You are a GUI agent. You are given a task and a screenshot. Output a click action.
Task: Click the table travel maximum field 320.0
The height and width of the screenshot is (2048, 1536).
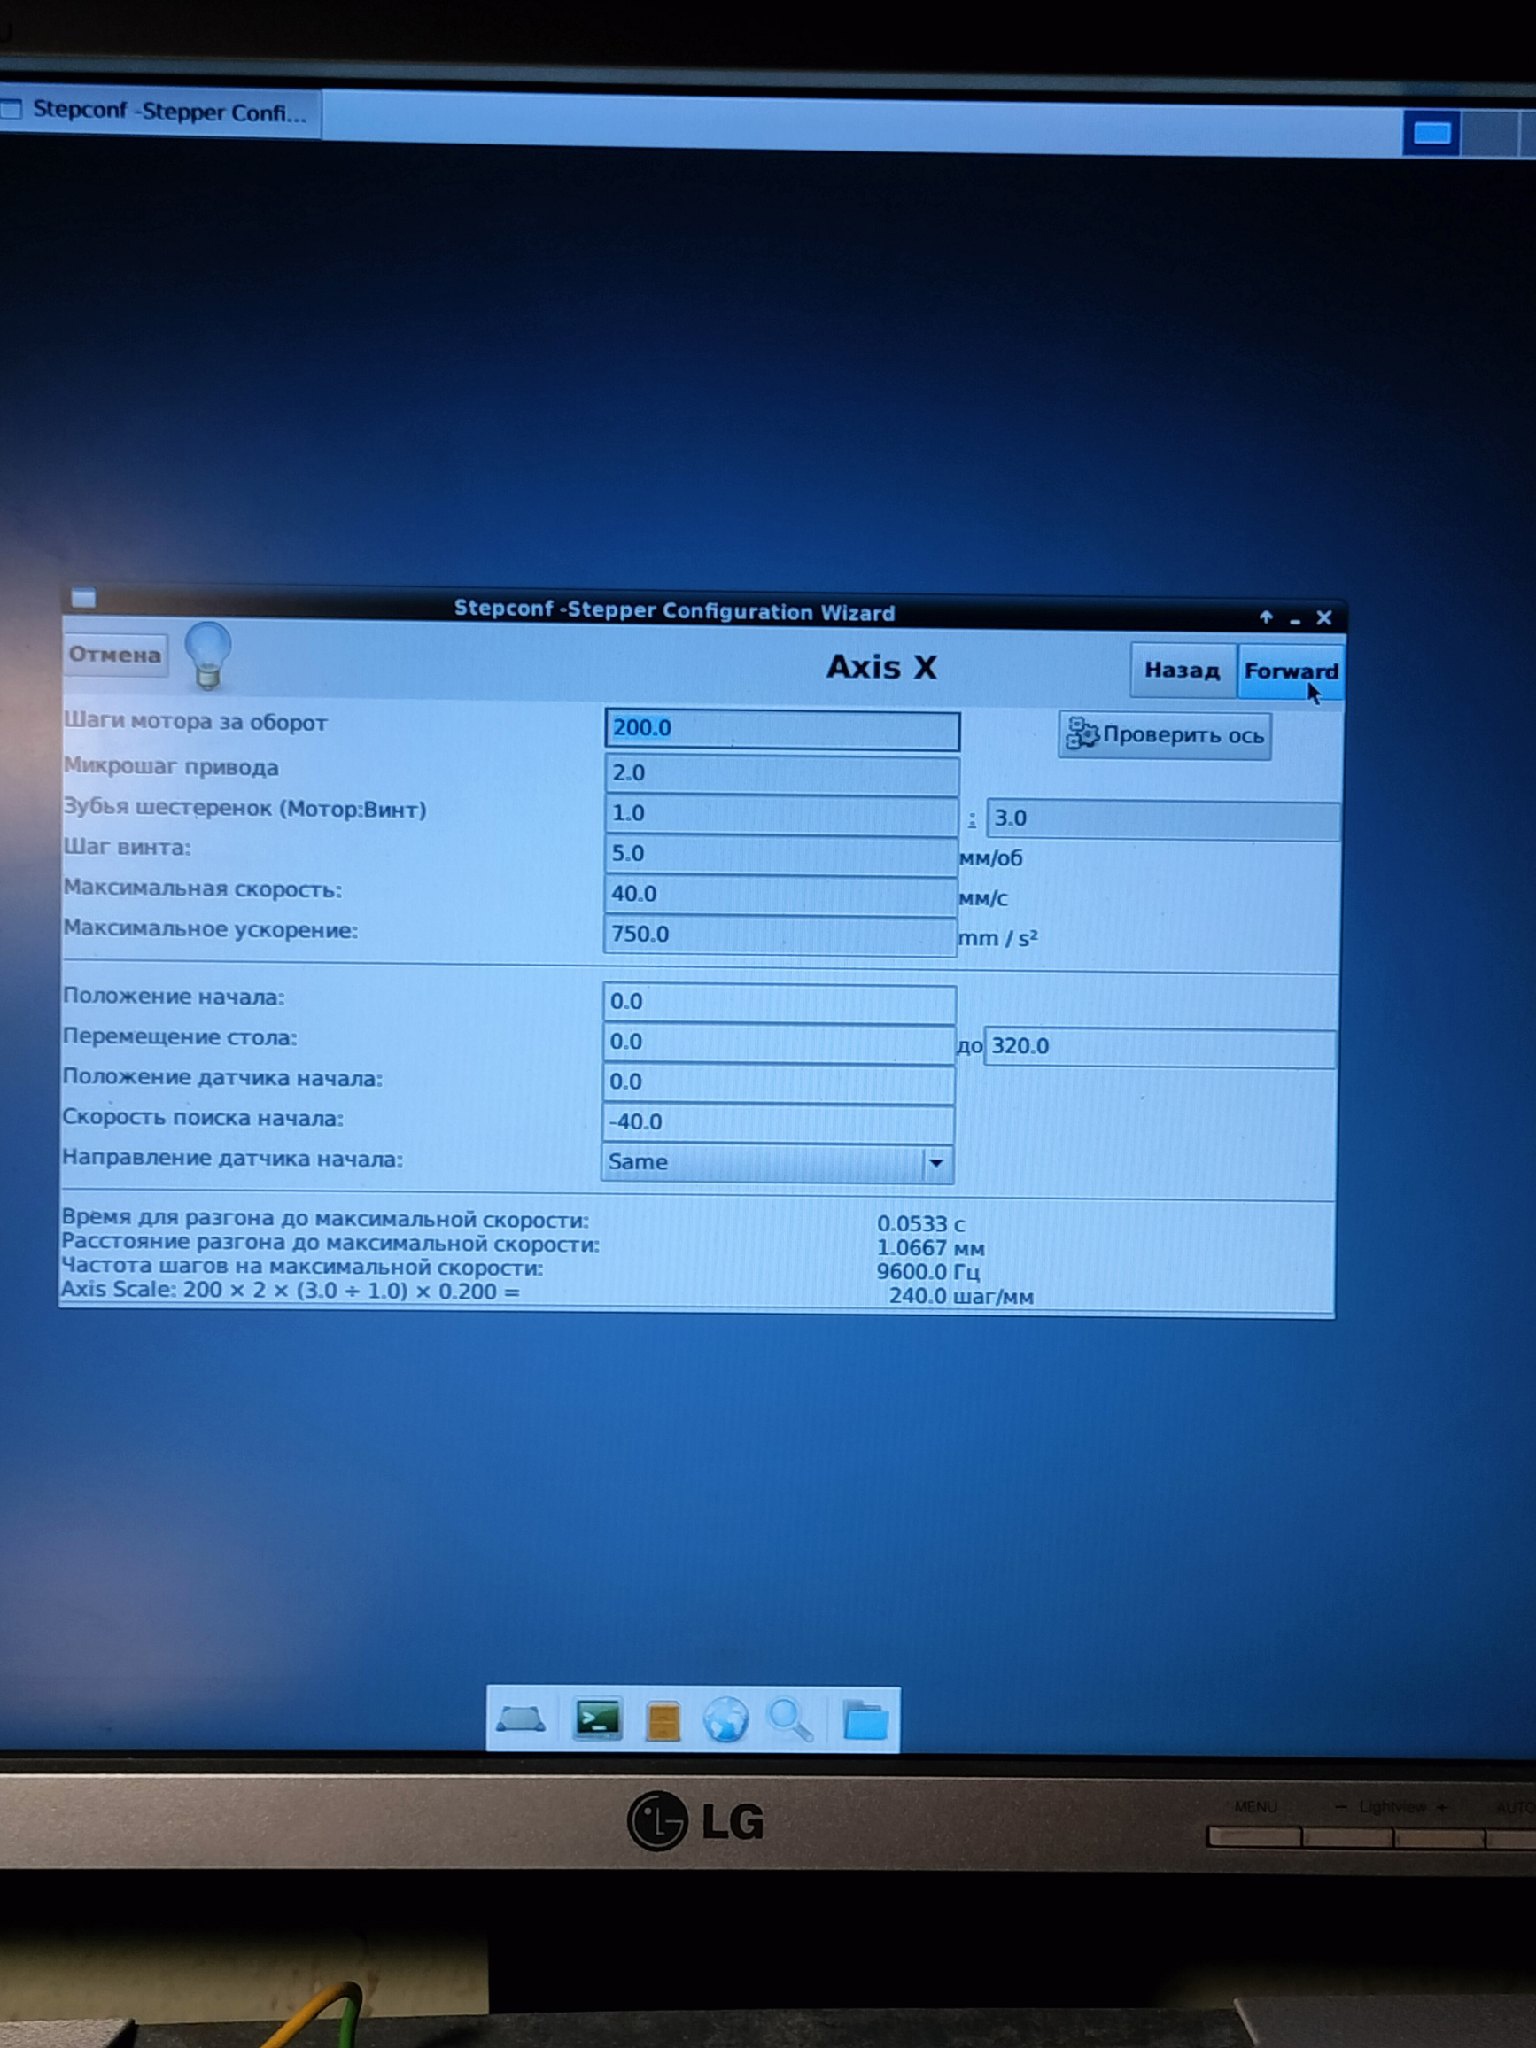point(1160,1047)
